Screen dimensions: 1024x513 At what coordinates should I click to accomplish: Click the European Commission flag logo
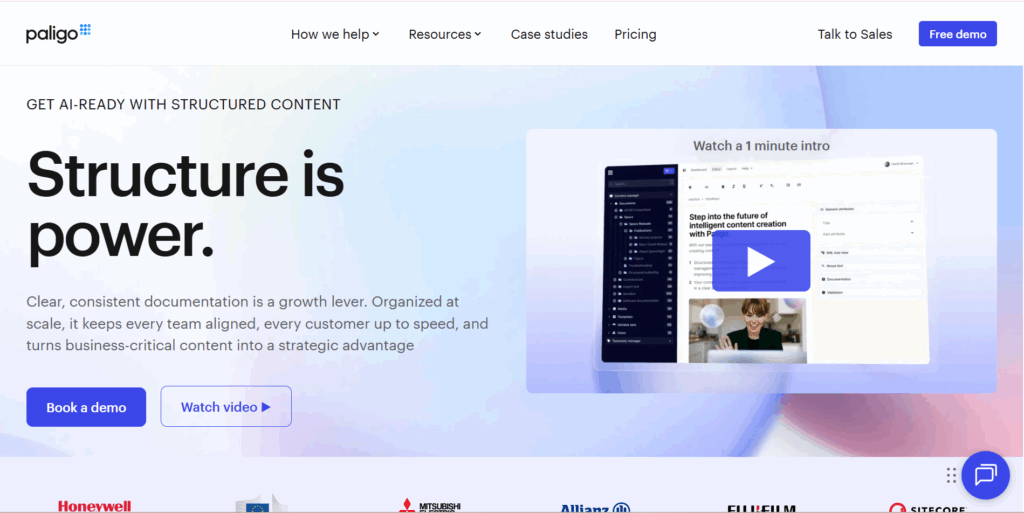point(261,504)
